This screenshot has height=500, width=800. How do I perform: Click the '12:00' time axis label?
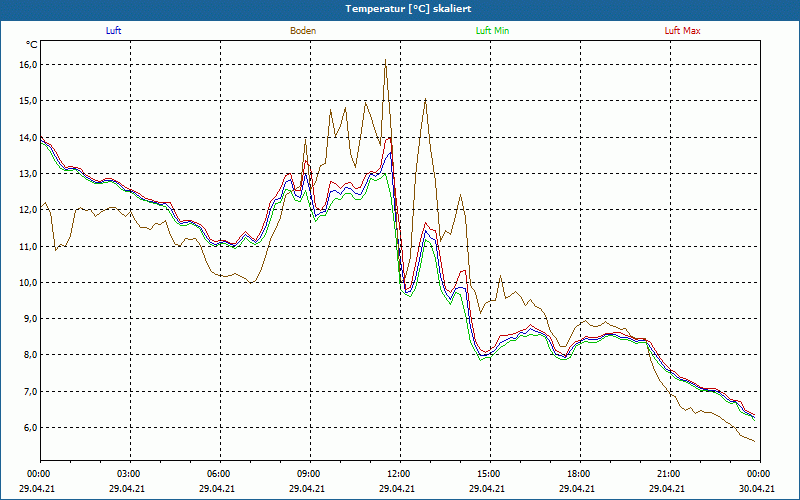(x=401, y=474)
